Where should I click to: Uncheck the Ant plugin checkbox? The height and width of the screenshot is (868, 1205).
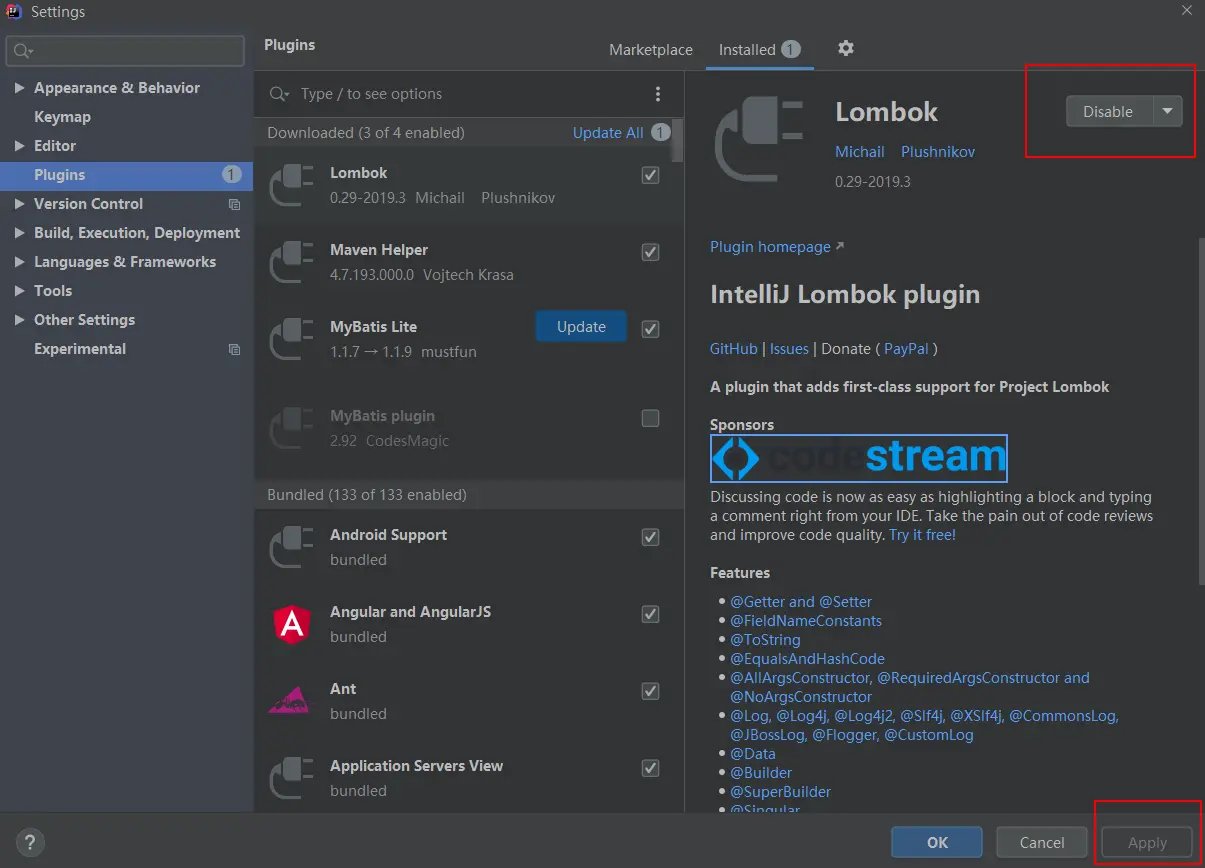[x=650, y=691]
